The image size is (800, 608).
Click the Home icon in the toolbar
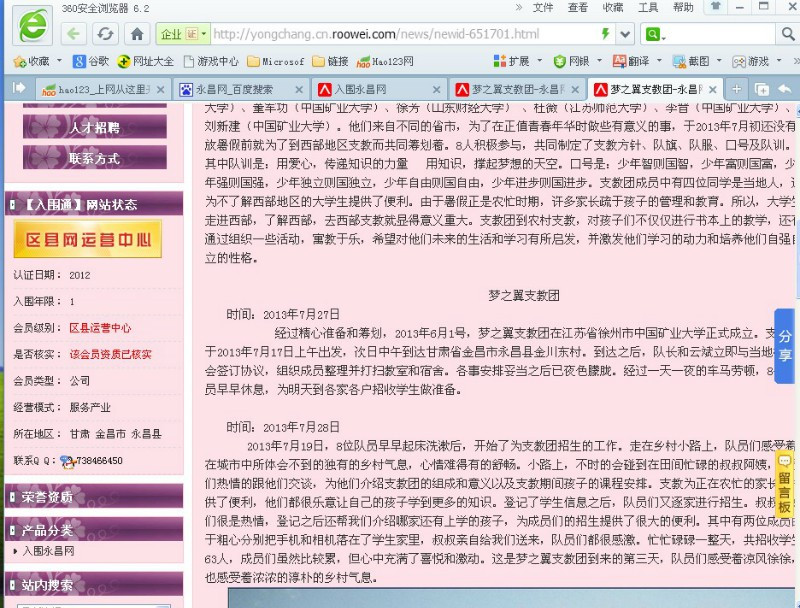click(x=136, y=32)
